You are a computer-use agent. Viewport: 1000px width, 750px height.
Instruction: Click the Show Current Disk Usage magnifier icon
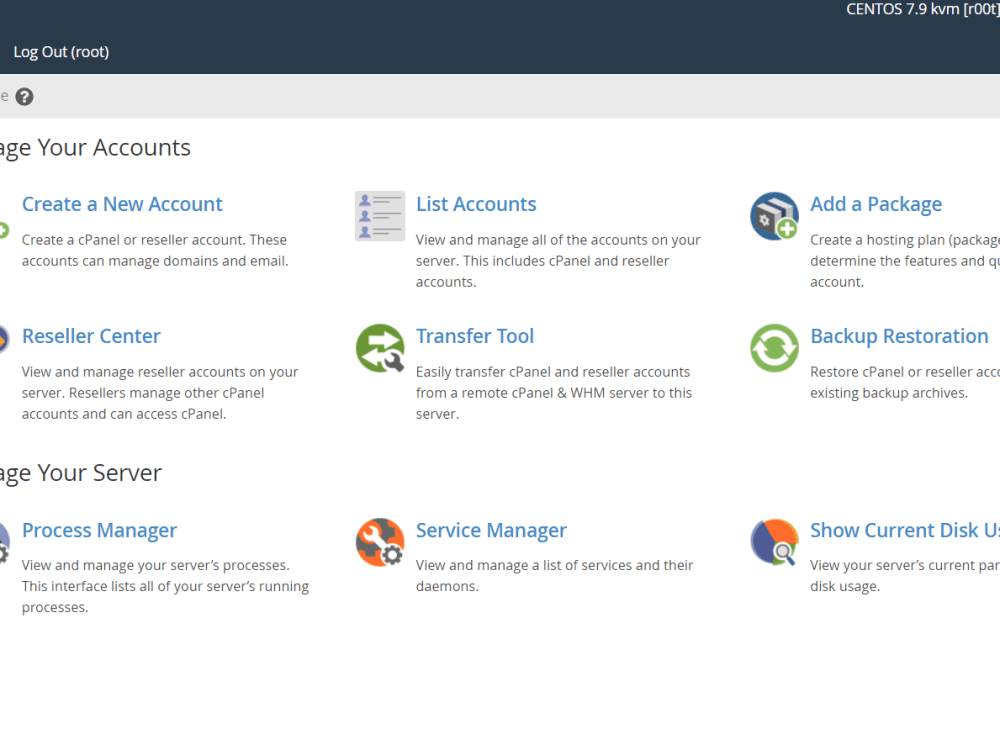point(773,542)
